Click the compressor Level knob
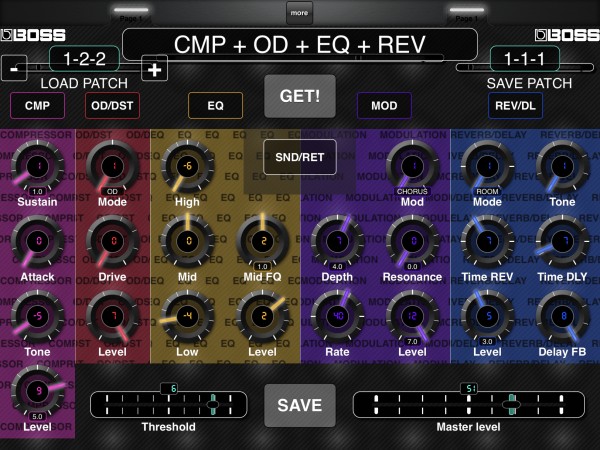 [x=37, y=391]
